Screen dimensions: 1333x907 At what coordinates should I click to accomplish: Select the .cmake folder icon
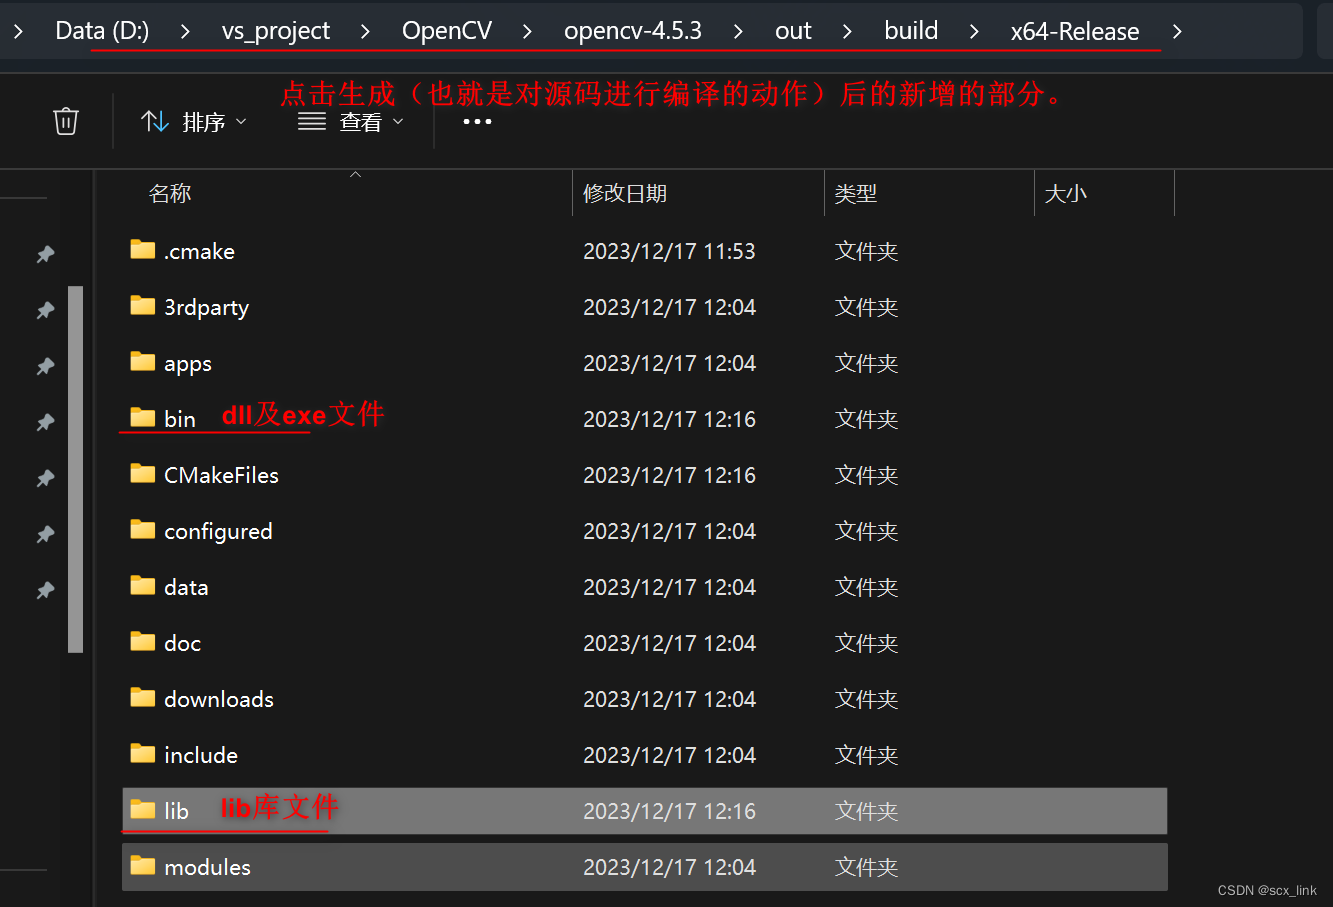click(143, 250)
